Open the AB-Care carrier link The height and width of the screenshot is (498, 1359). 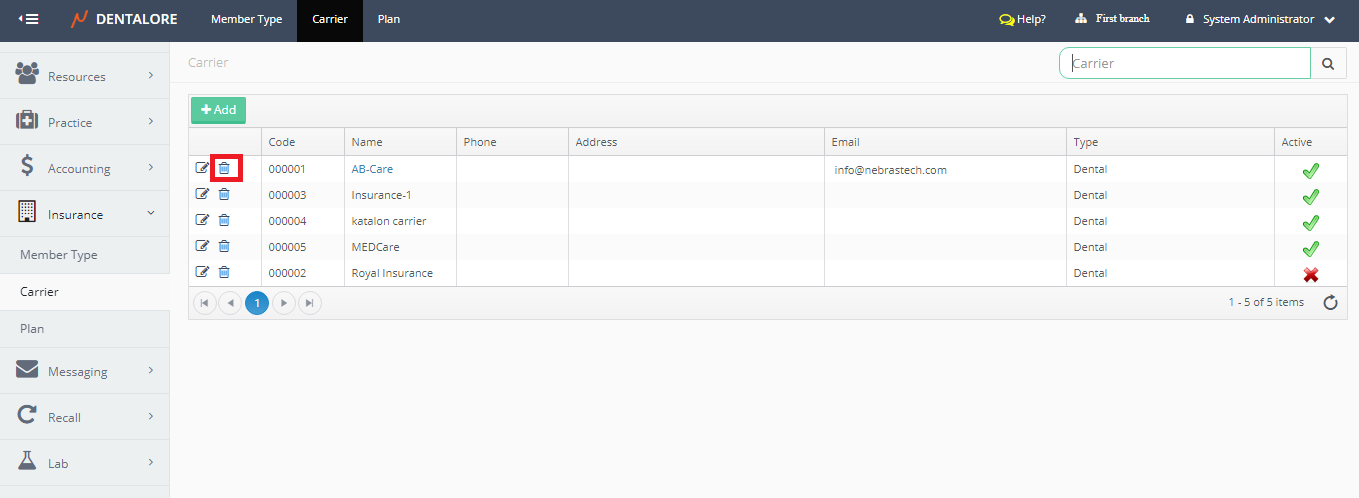point(372,169)
